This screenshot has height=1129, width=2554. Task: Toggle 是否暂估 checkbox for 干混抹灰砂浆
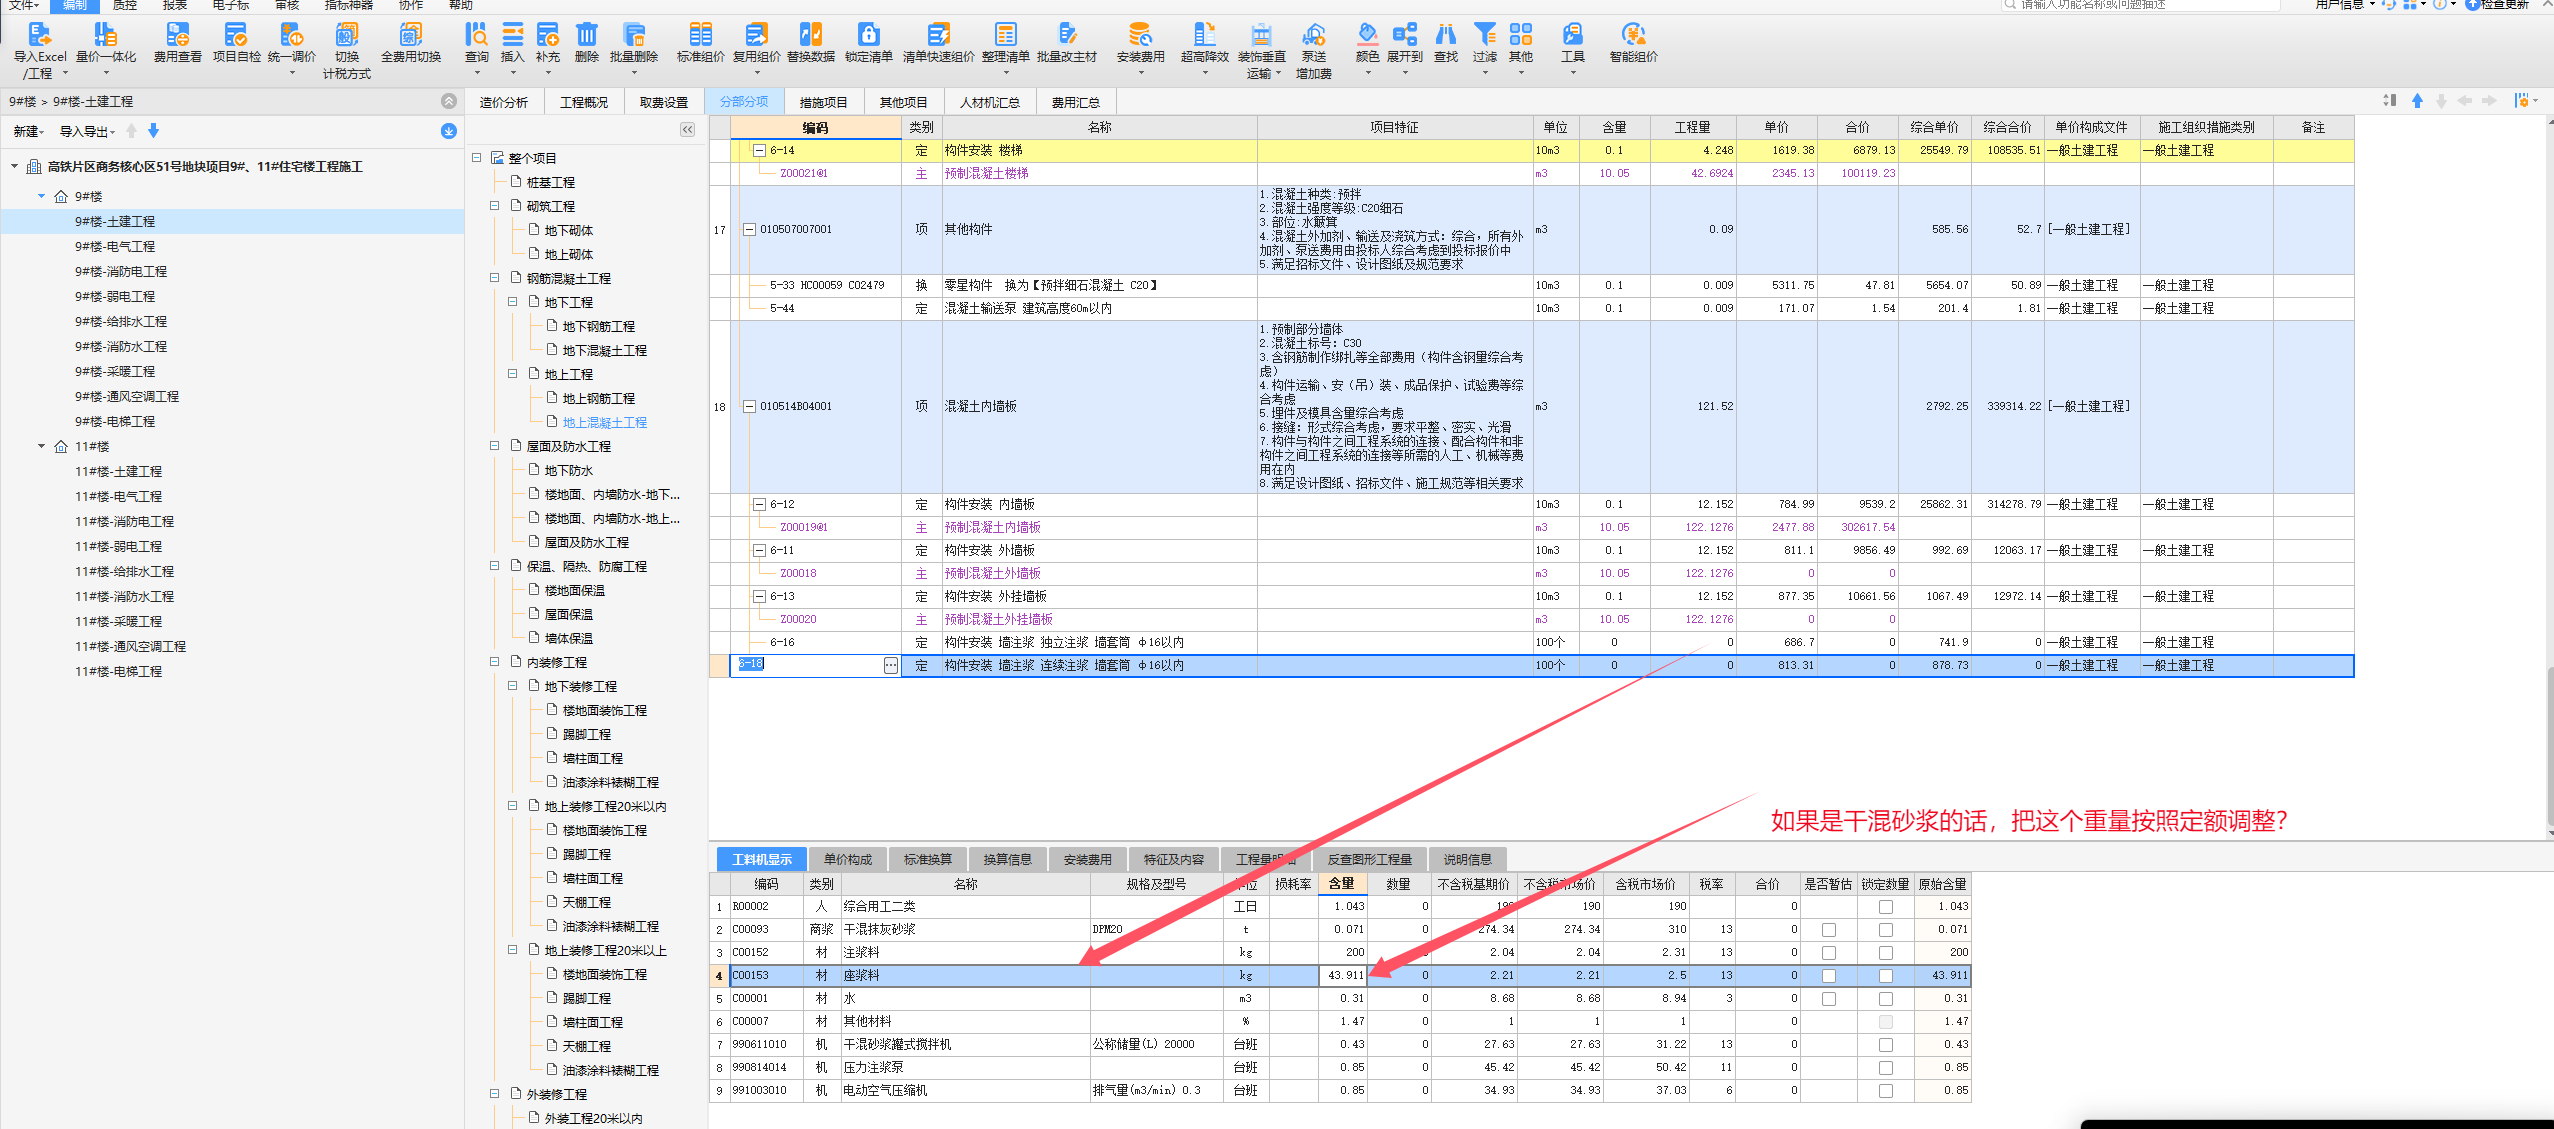pos(1829,930)
